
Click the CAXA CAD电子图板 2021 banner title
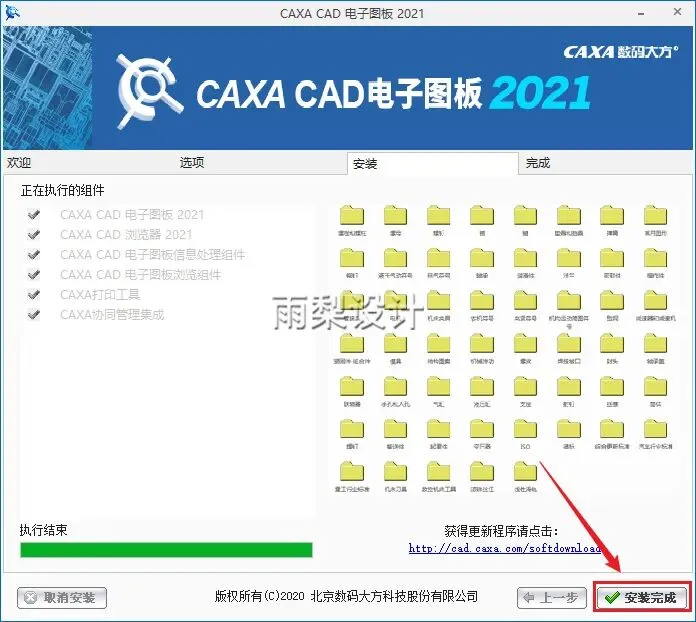pyautogui.click(x=393, y=93)
